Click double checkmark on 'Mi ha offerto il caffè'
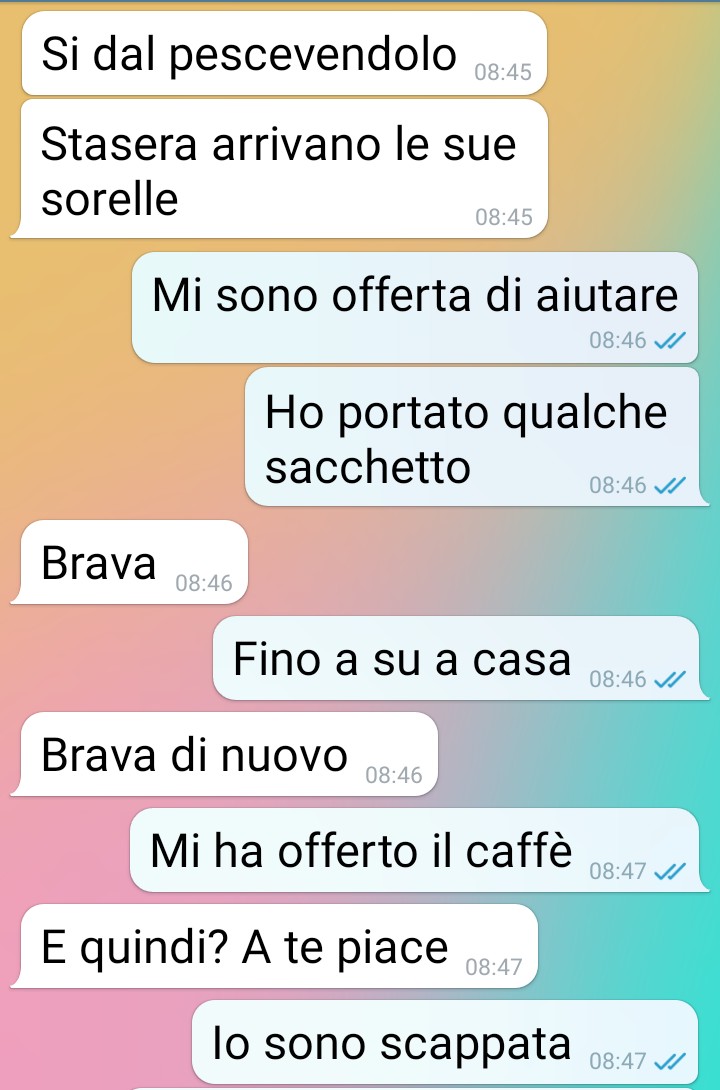The image size is (720, 1090). [671, 871]
